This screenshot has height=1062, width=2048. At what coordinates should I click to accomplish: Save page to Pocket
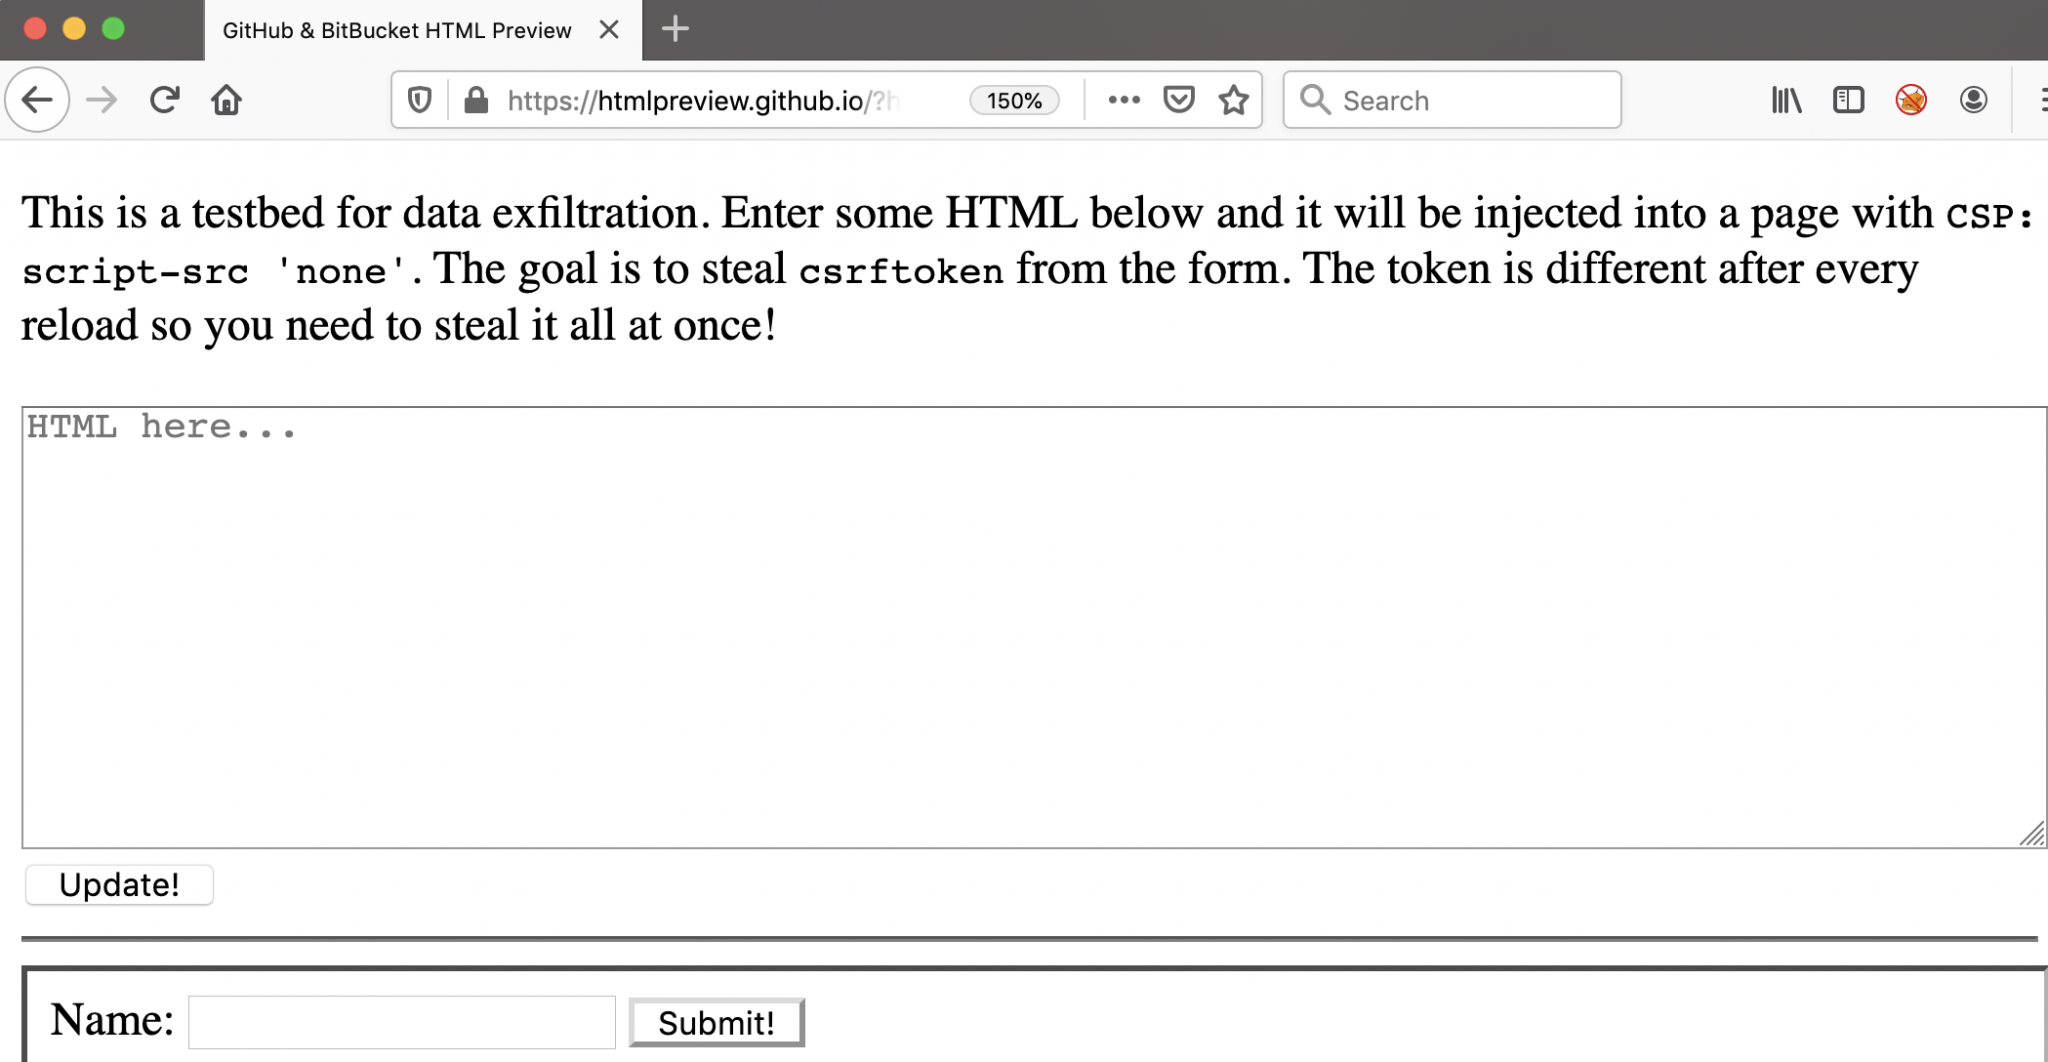1179,100
